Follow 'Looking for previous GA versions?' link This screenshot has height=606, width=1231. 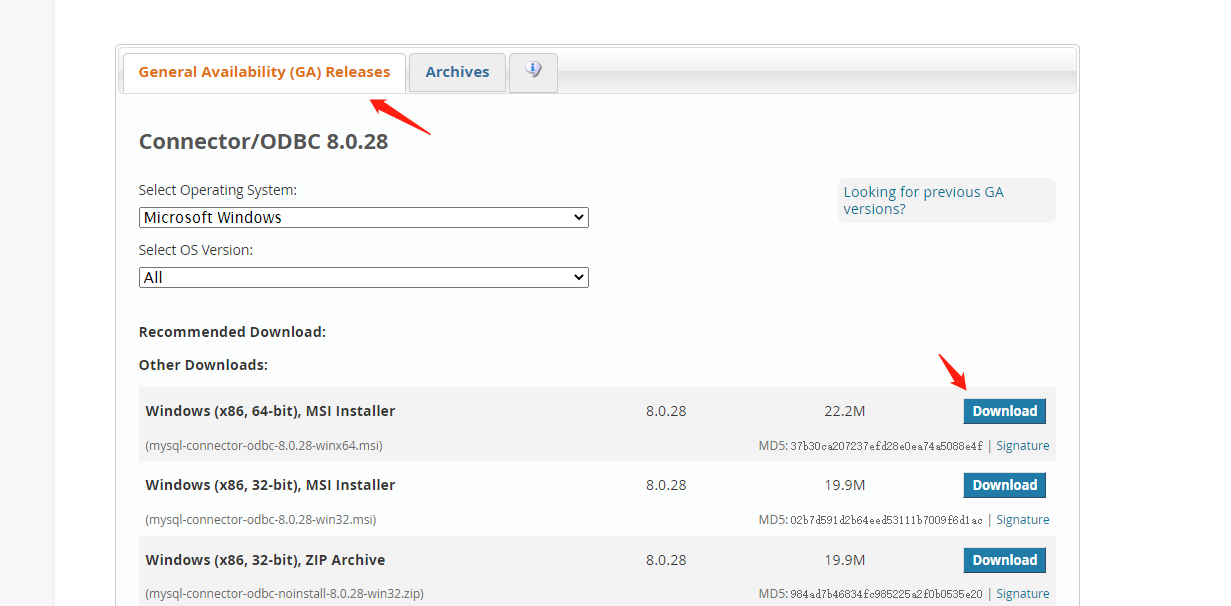point(923,200)
